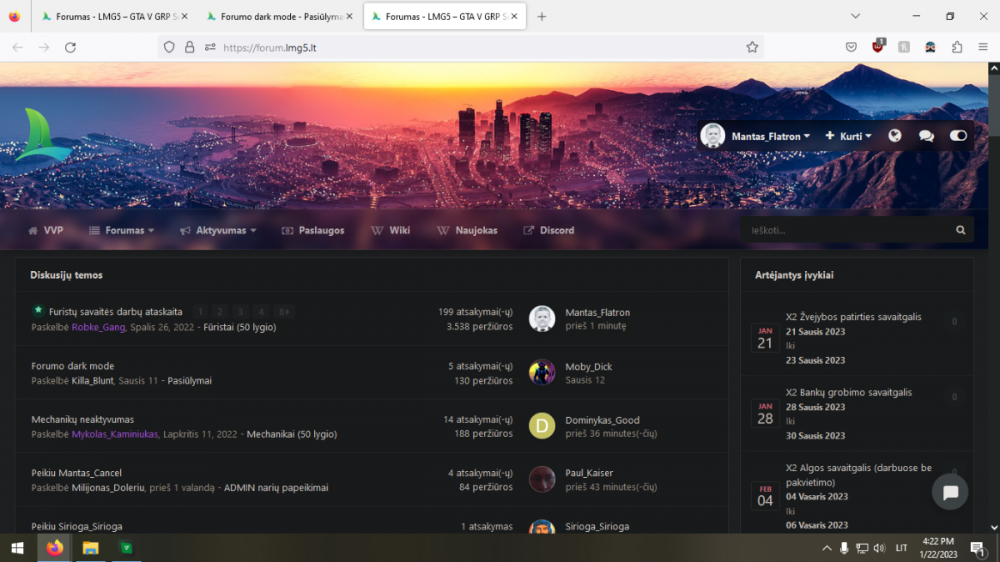
Task: Open the Firefox extensions puzzle icon
Action: [x=957, y=47]
